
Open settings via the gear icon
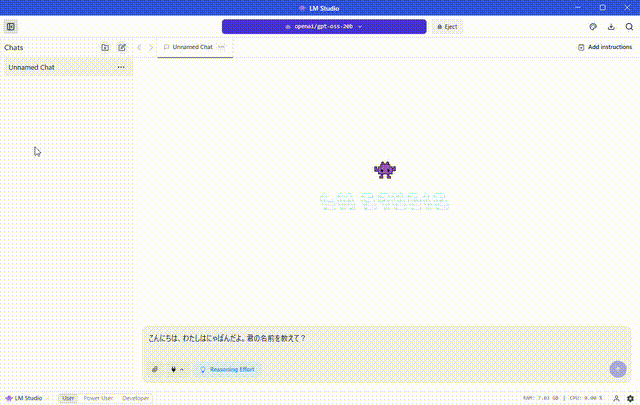coord(630,398)
